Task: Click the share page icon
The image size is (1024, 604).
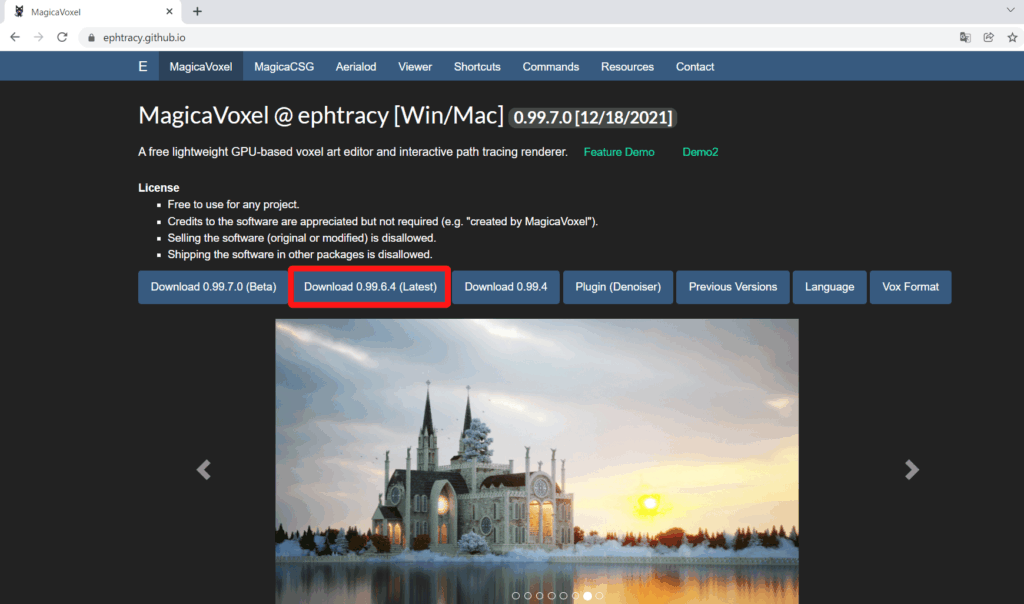Action: coord(989,37)
